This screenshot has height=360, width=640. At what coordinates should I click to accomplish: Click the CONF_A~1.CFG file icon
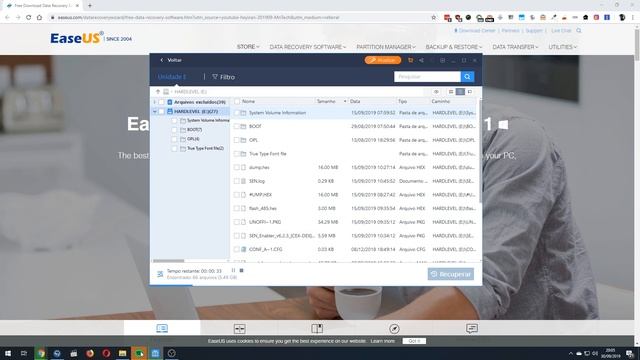244,249
